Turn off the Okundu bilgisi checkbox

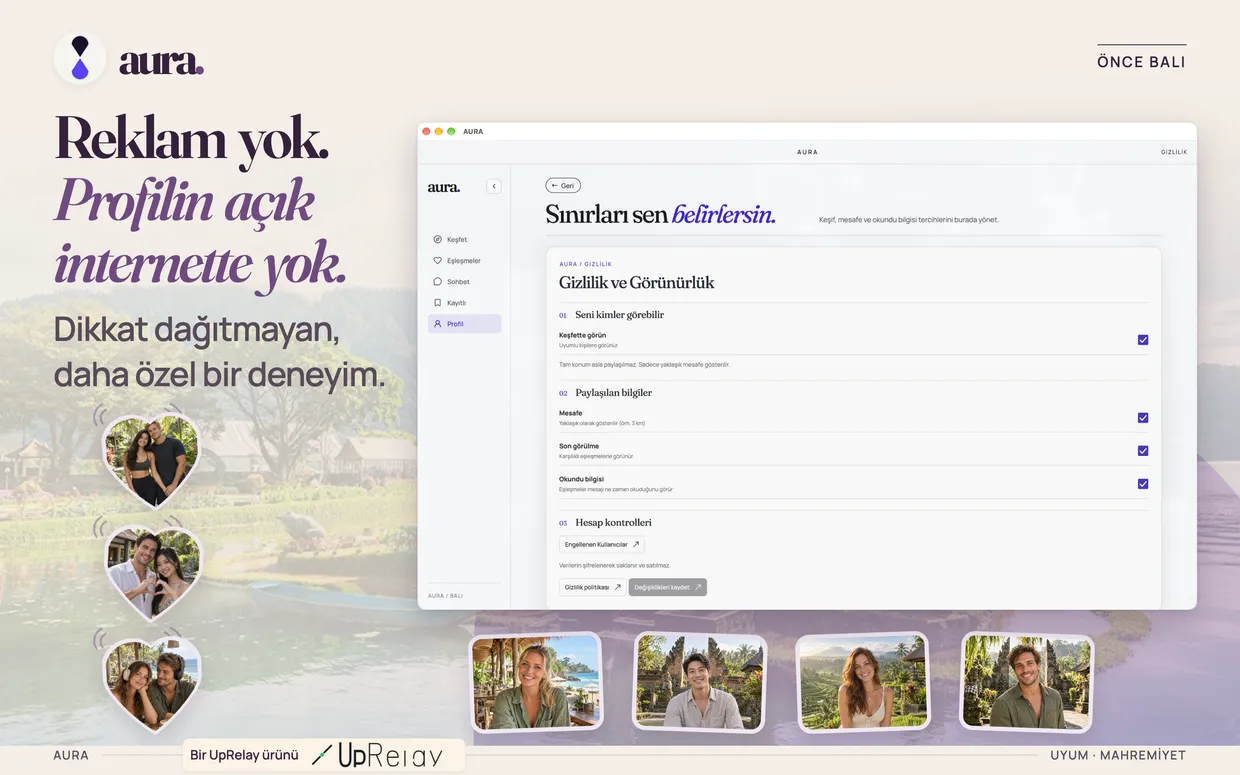click(x=1143, y=484)
